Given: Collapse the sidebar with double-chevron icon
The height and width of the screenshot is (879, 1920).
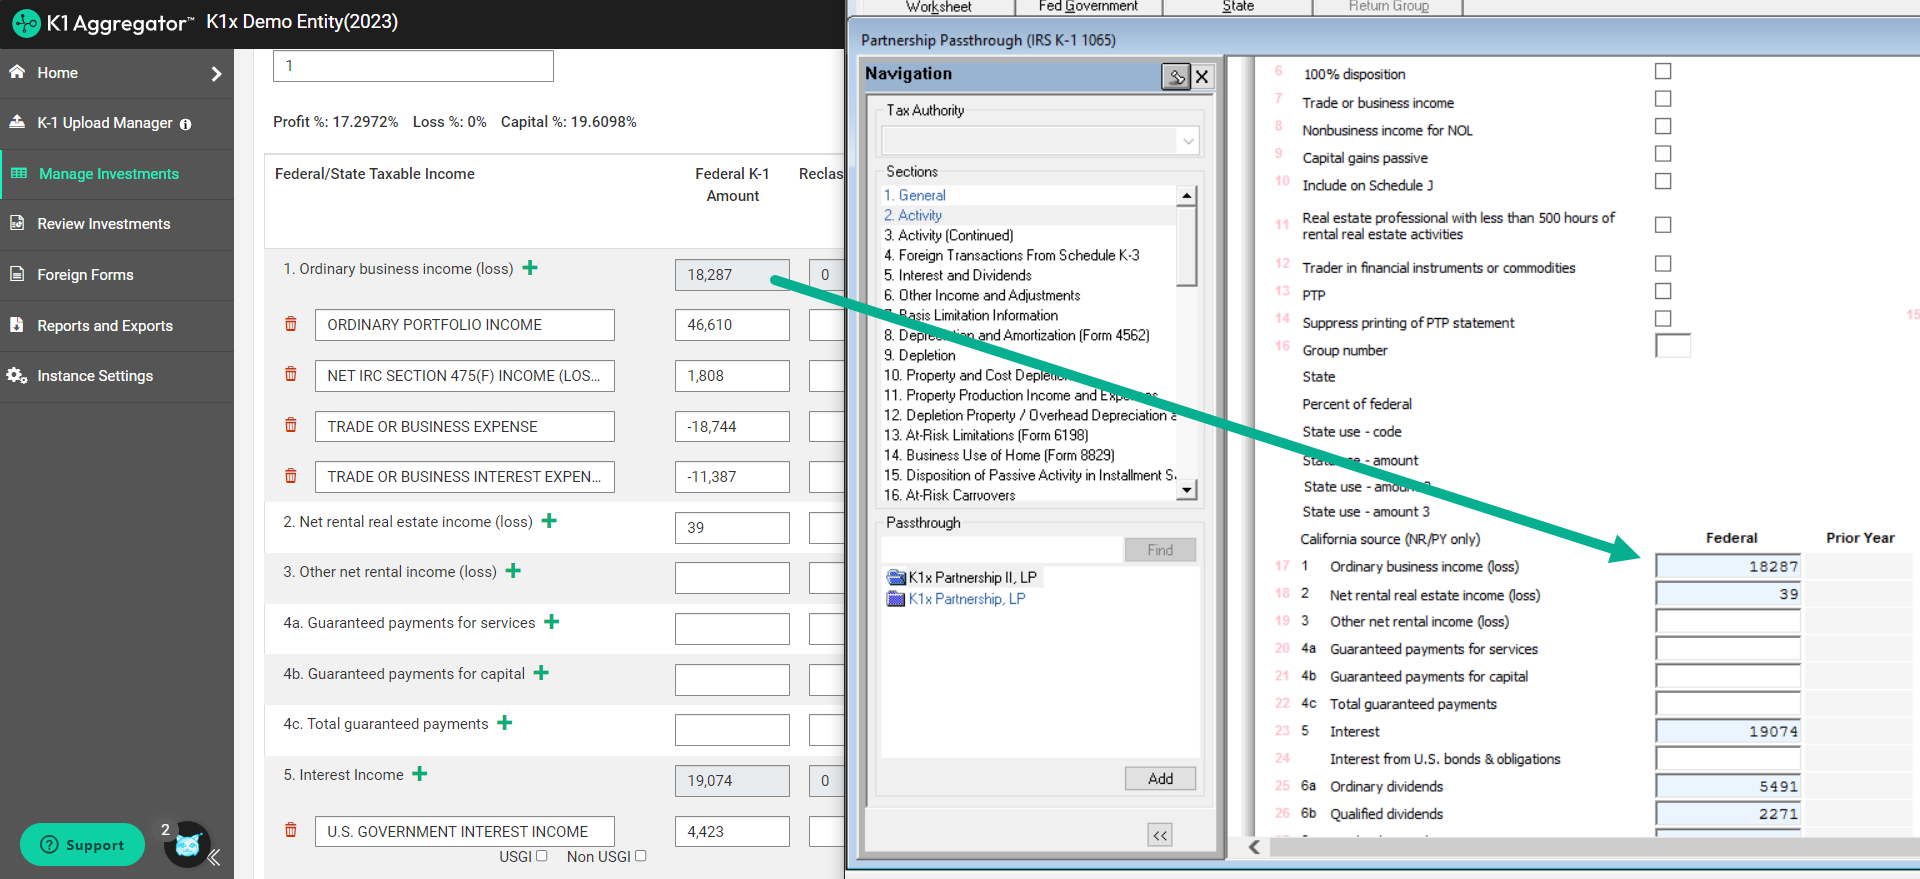Looking at the screenshot, I should [x=213, y=857].
